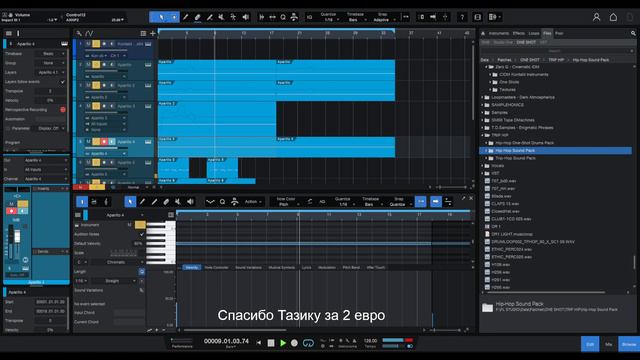Select the Pitch Bend lane tab
640x360 pixels.
coord(351,267)
